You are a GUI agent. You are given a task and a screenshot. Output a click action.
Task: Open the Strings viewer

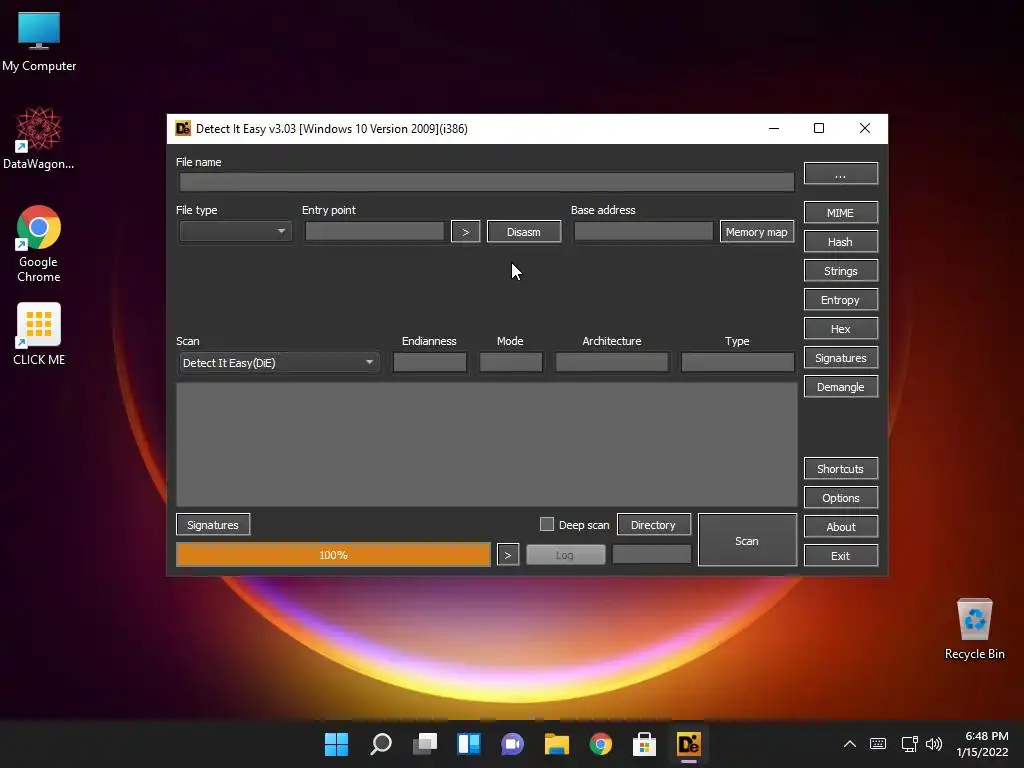(x=840, y=271)
